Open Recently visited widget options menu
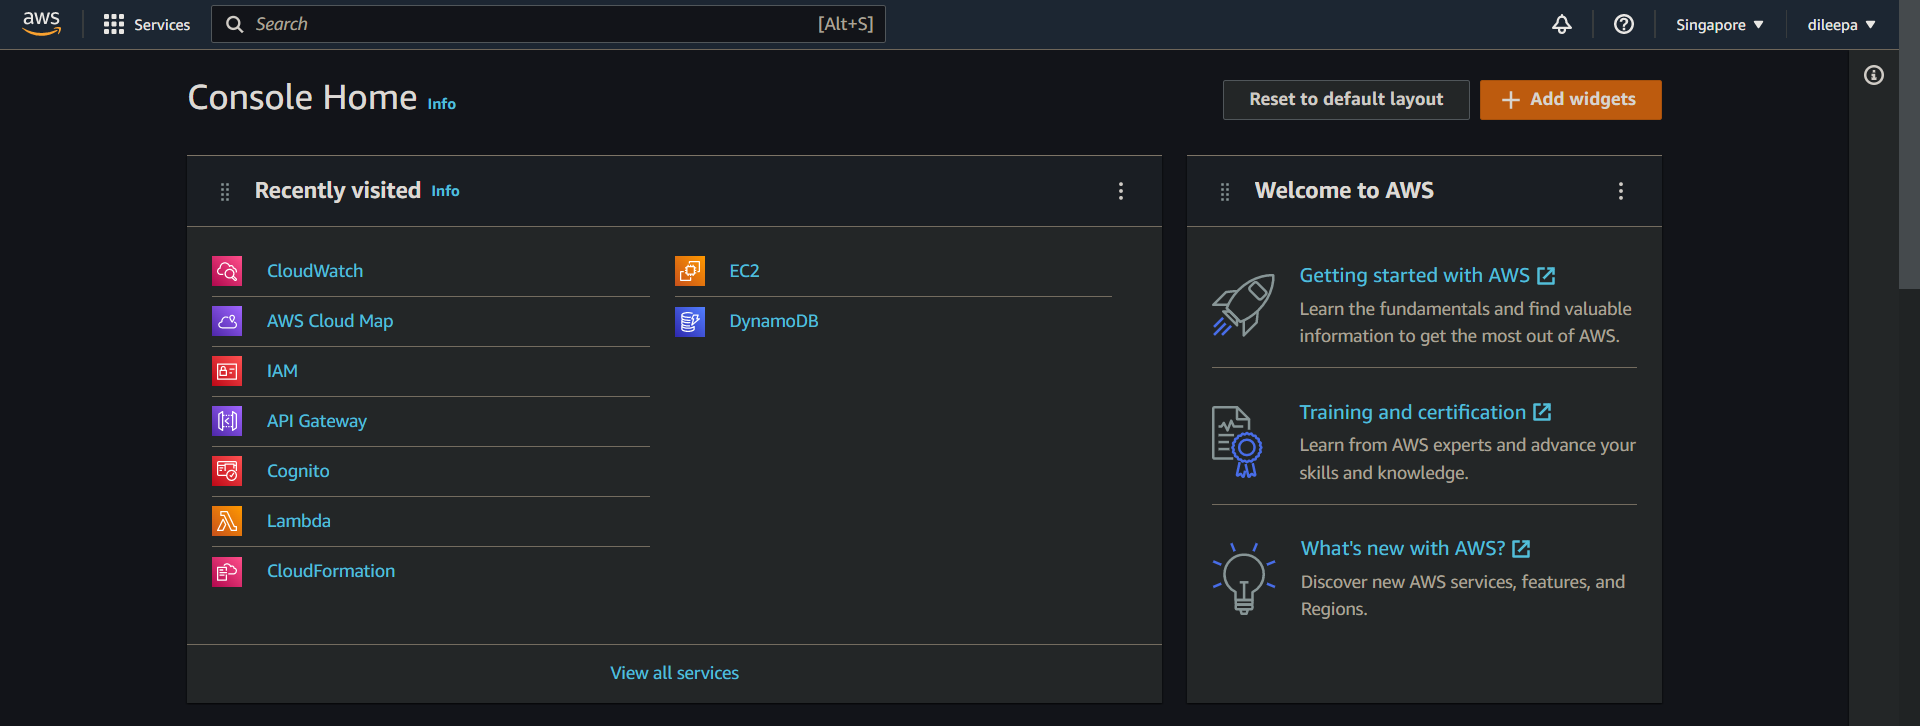 pyautogui.click(x=1121, y=191)
